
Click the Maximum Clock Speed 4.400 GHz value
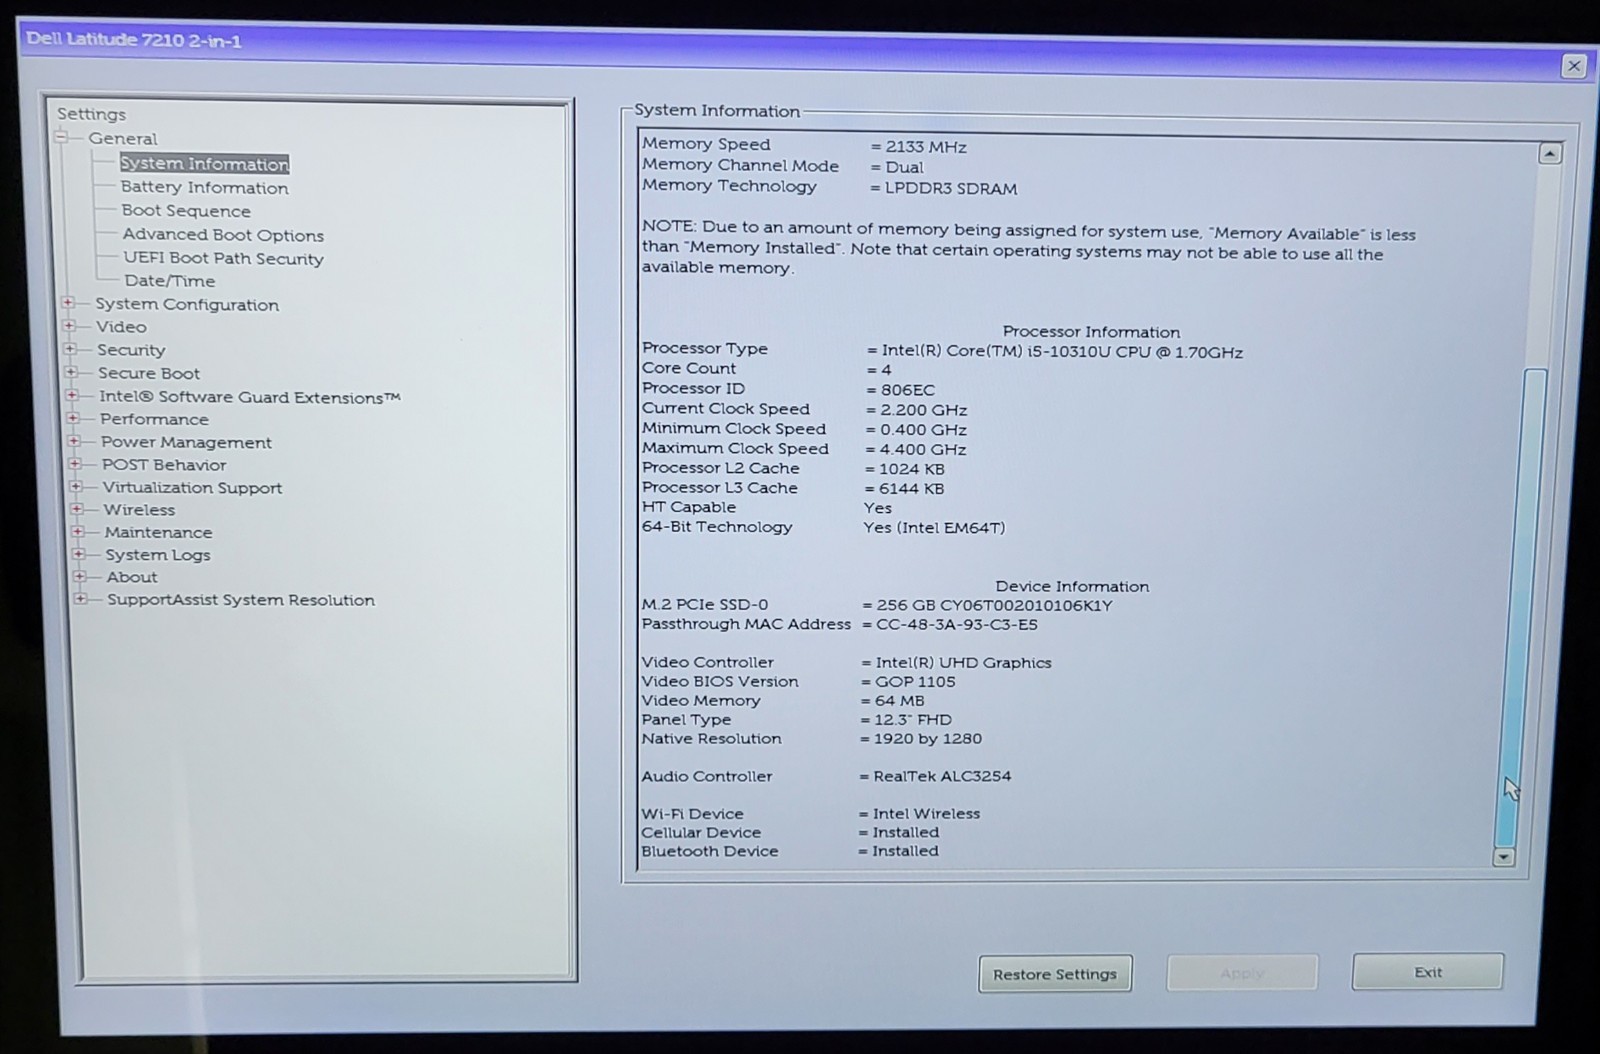923,450
